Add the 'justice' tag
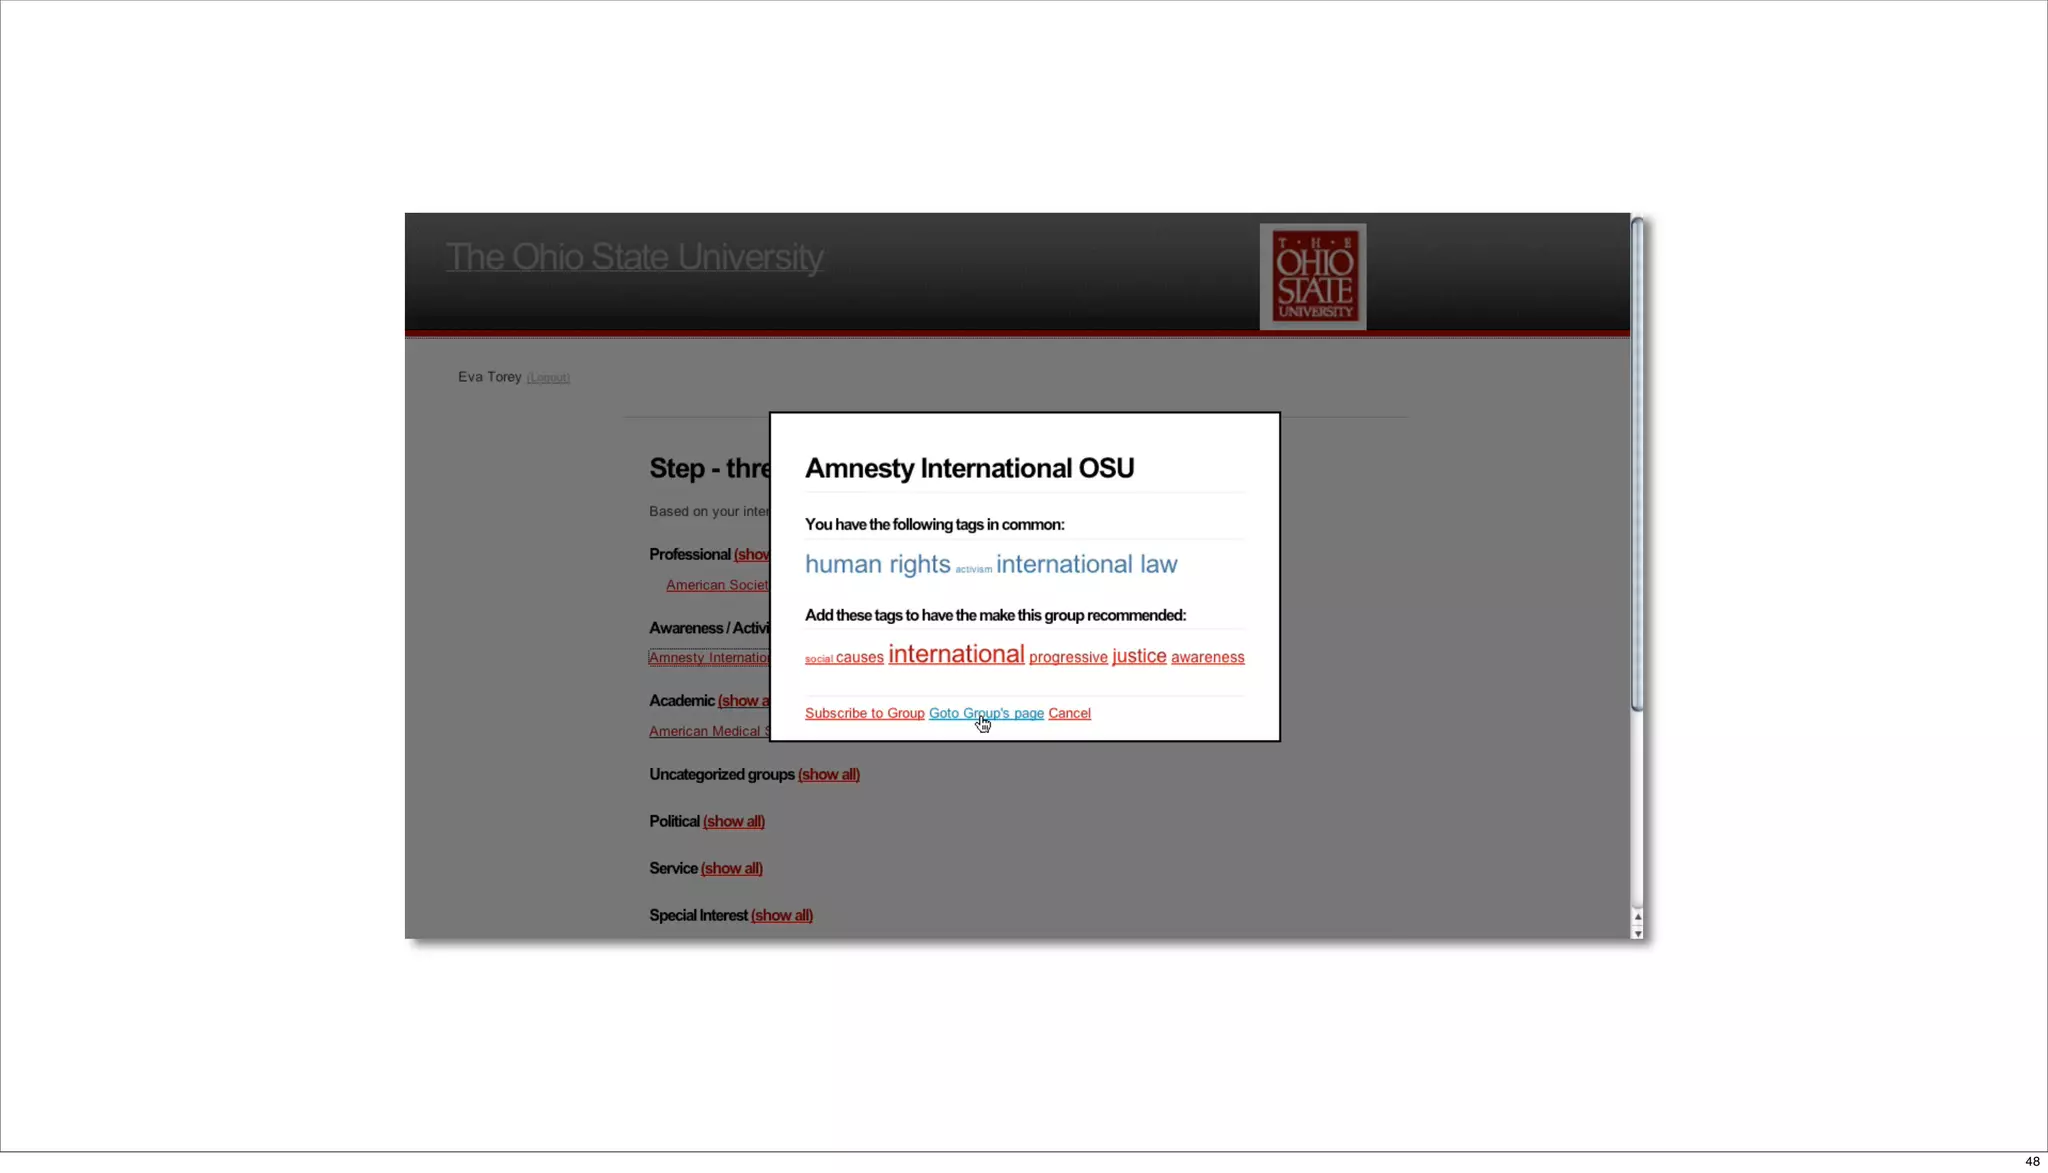 1139,656
